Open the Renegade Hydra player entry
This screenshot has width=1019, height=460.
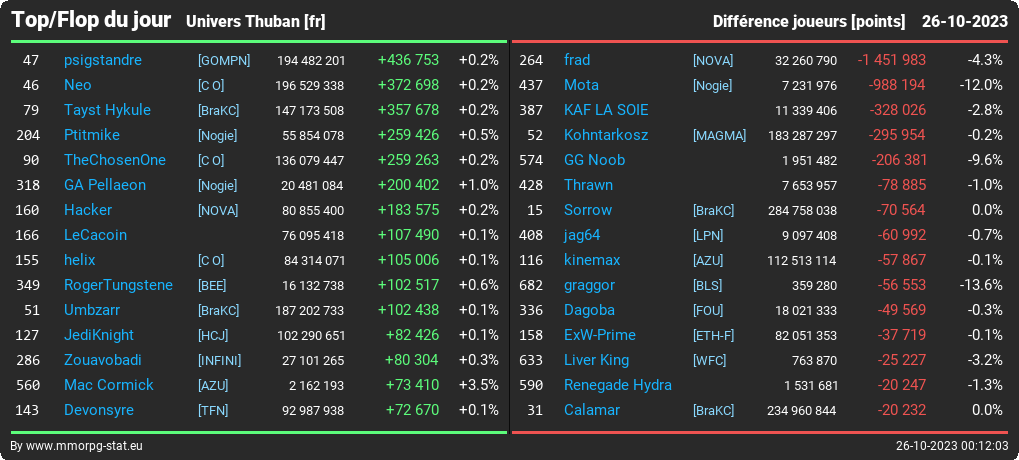pos(617,385)
